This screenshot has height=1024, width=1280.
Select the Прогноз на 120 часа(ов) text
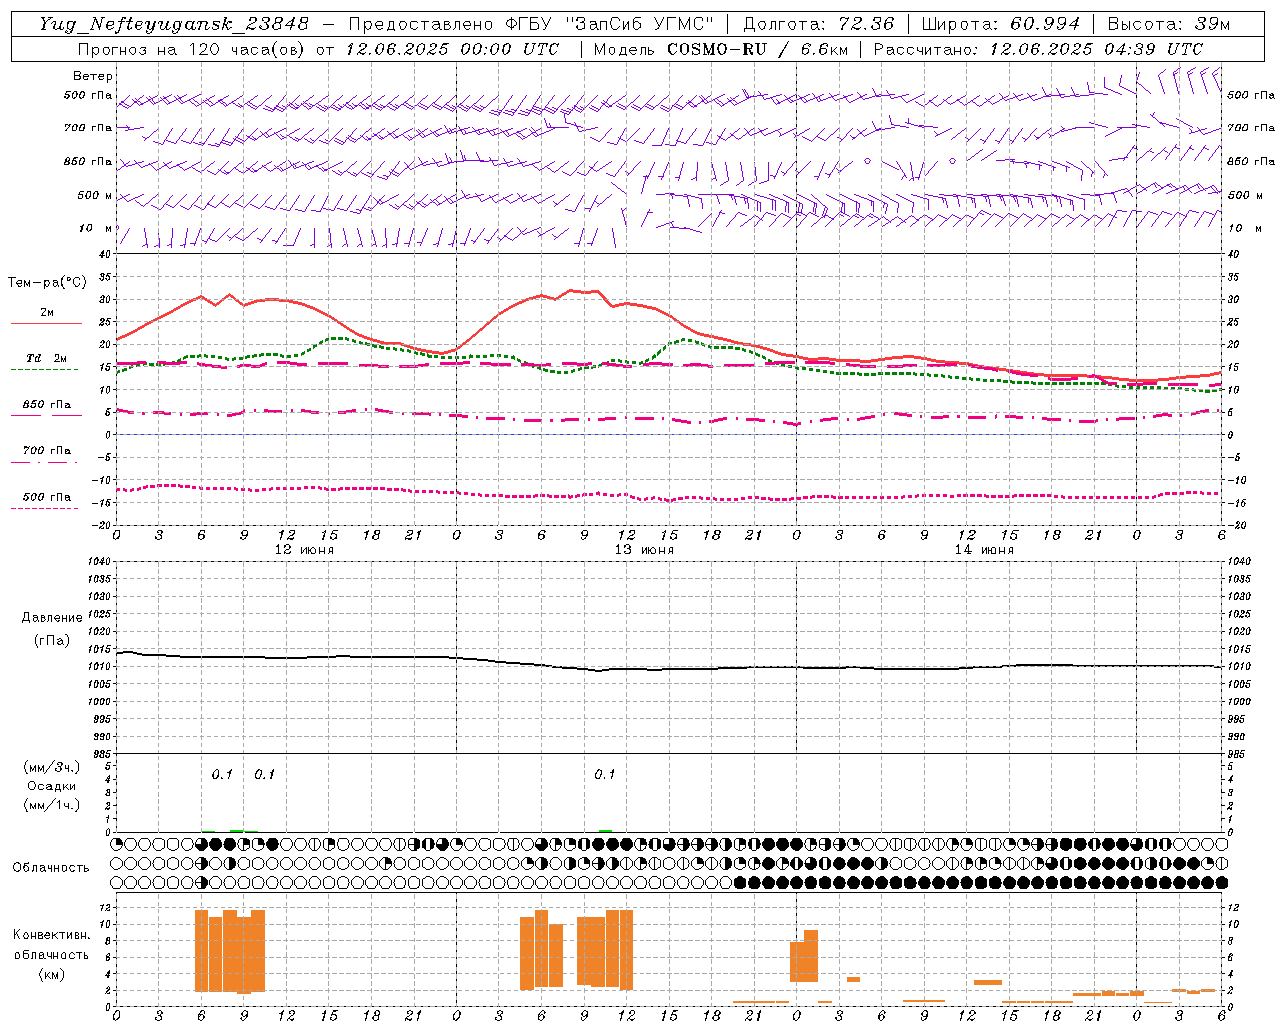pyautogui.click(x=192, y=49)
